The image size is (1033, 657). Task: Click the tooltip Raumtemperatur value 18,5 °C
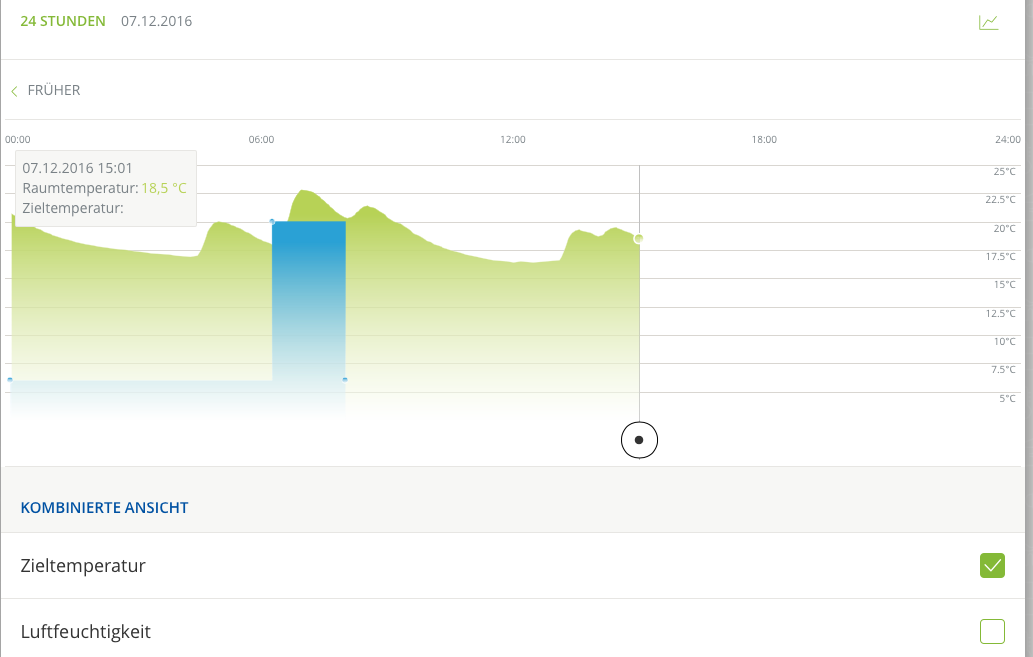pyautogui.click(x=164, y=188)
